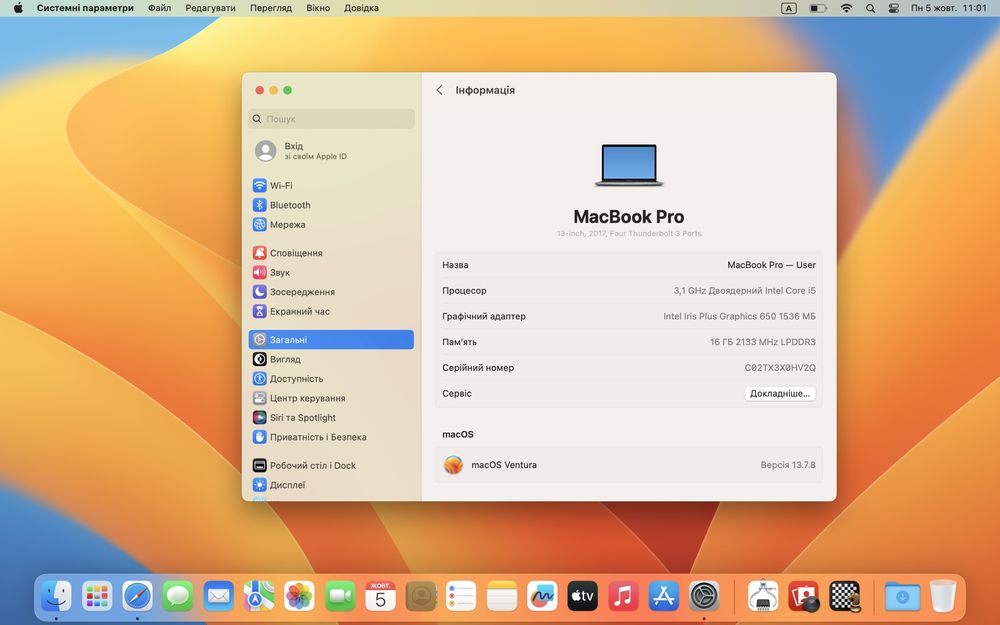Launch Freeform from the Dock
Screen dimensions: 1000x625
pyautogui.click(x=542, y=596)
